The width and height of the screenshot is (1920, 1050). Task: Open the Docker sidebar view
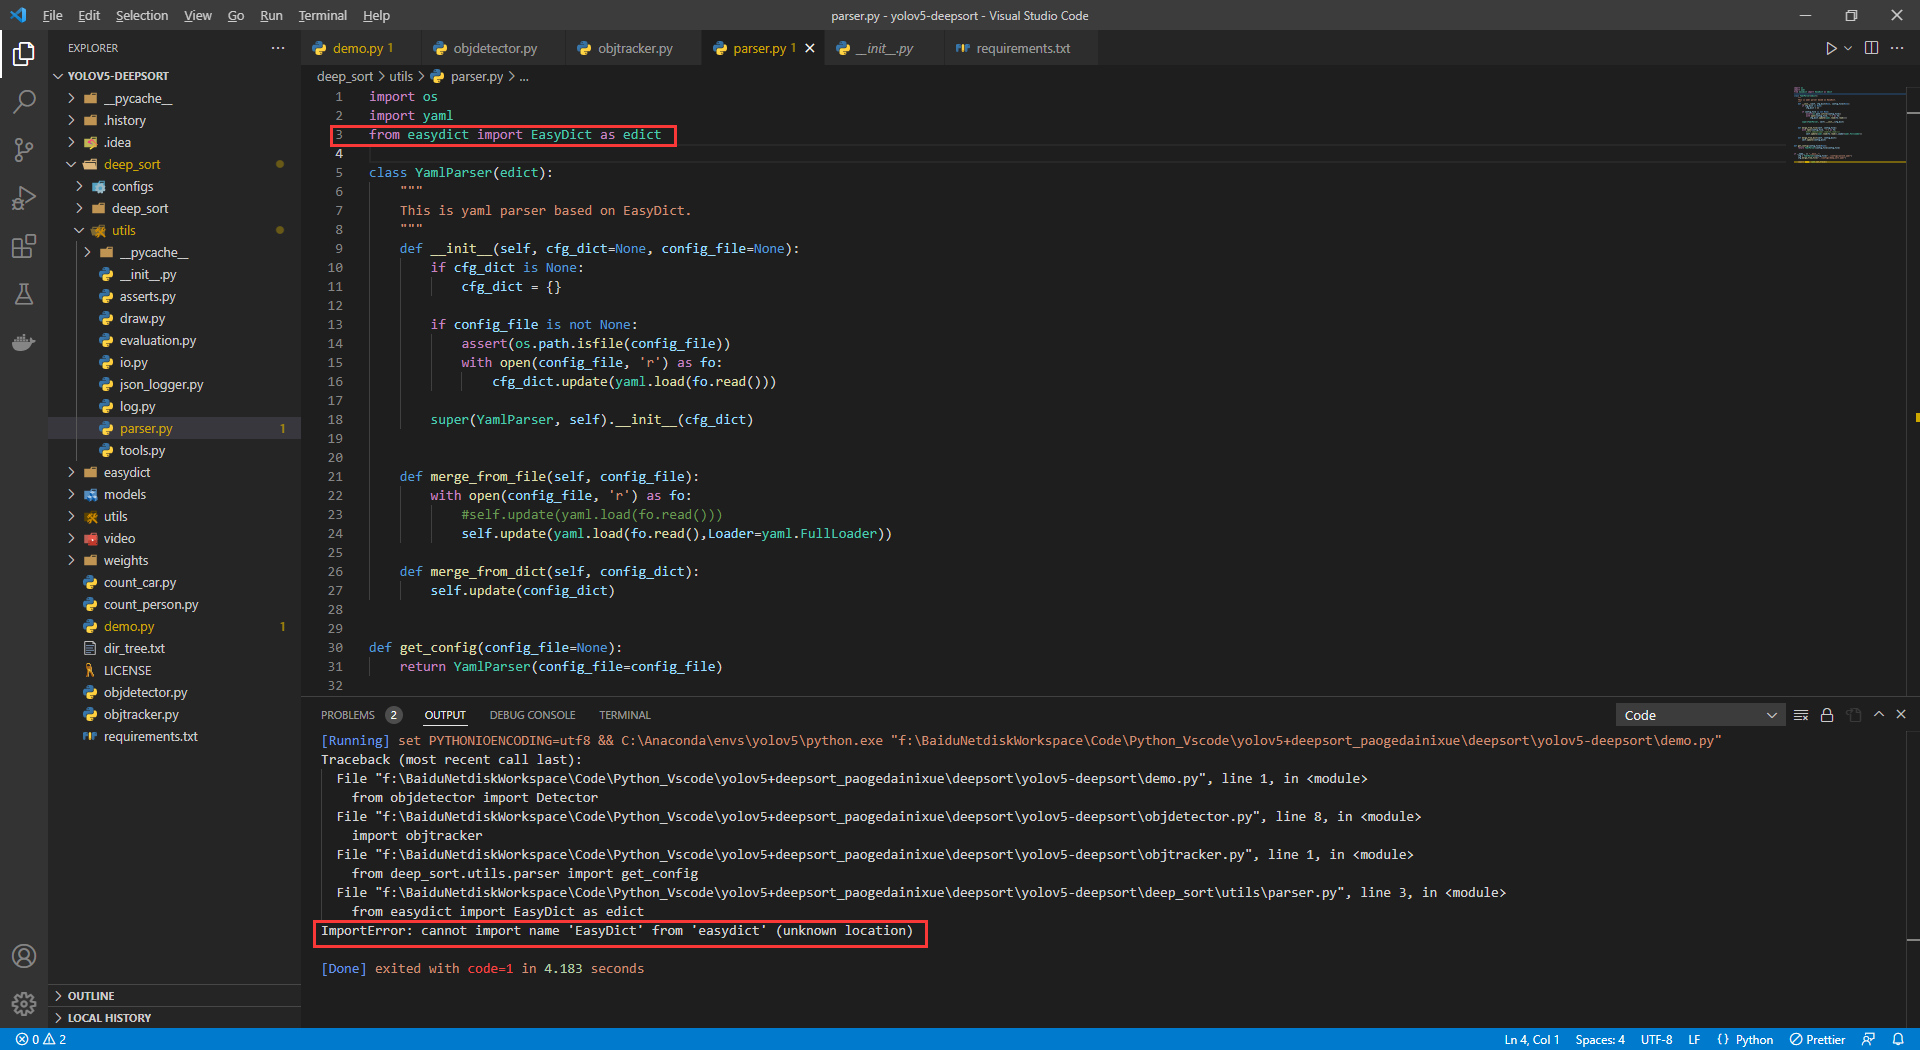point(24,342)
